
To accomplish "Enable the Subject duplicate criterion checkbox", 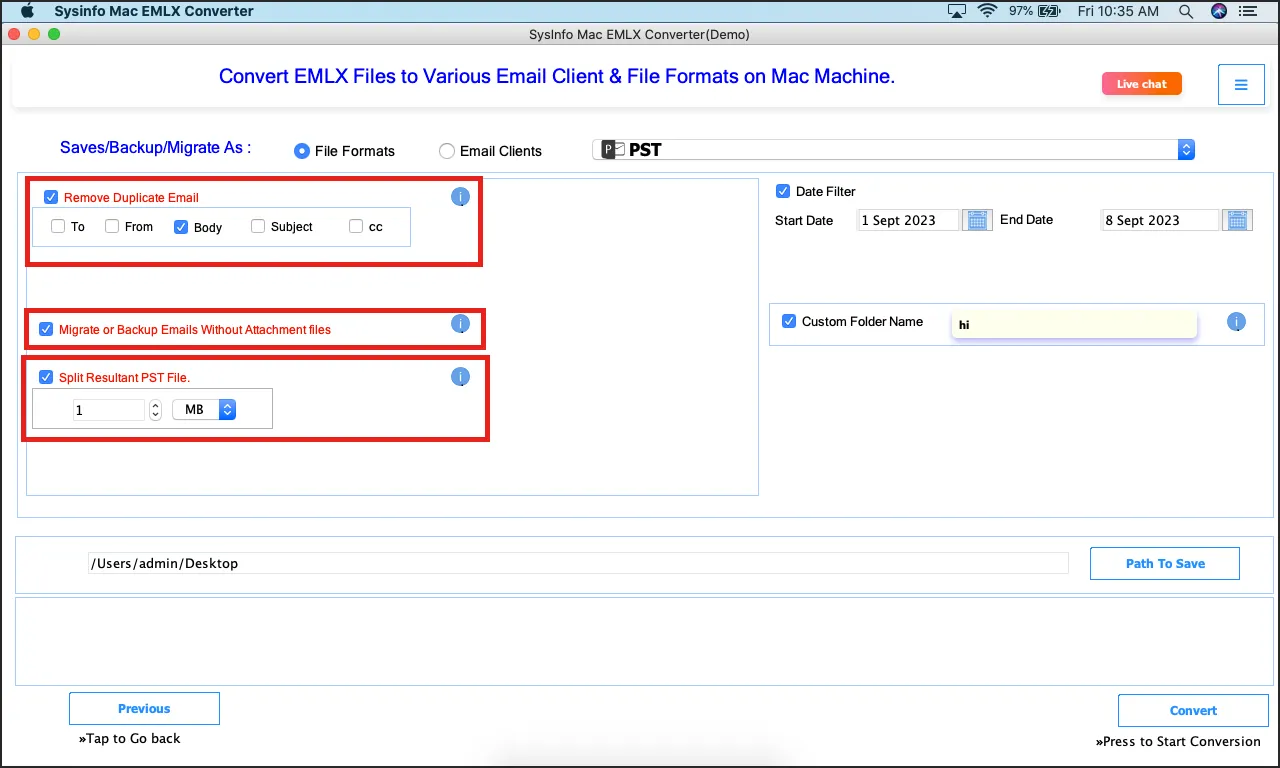I will click(258, 227).
